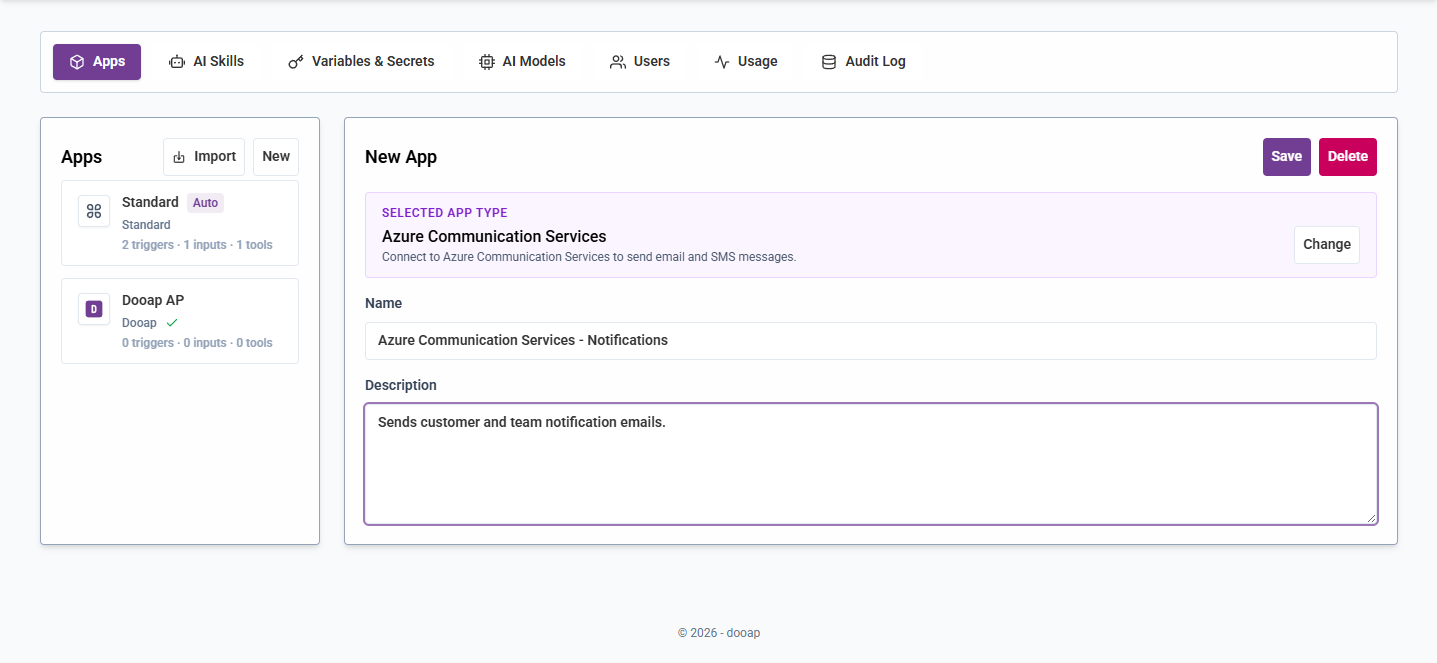Viewport: 1437px width, 663px height.
Task: Click '0 triggers · 0 inputs · 0 tools' text
Action: pyautogui.click(x=197, y=343)
